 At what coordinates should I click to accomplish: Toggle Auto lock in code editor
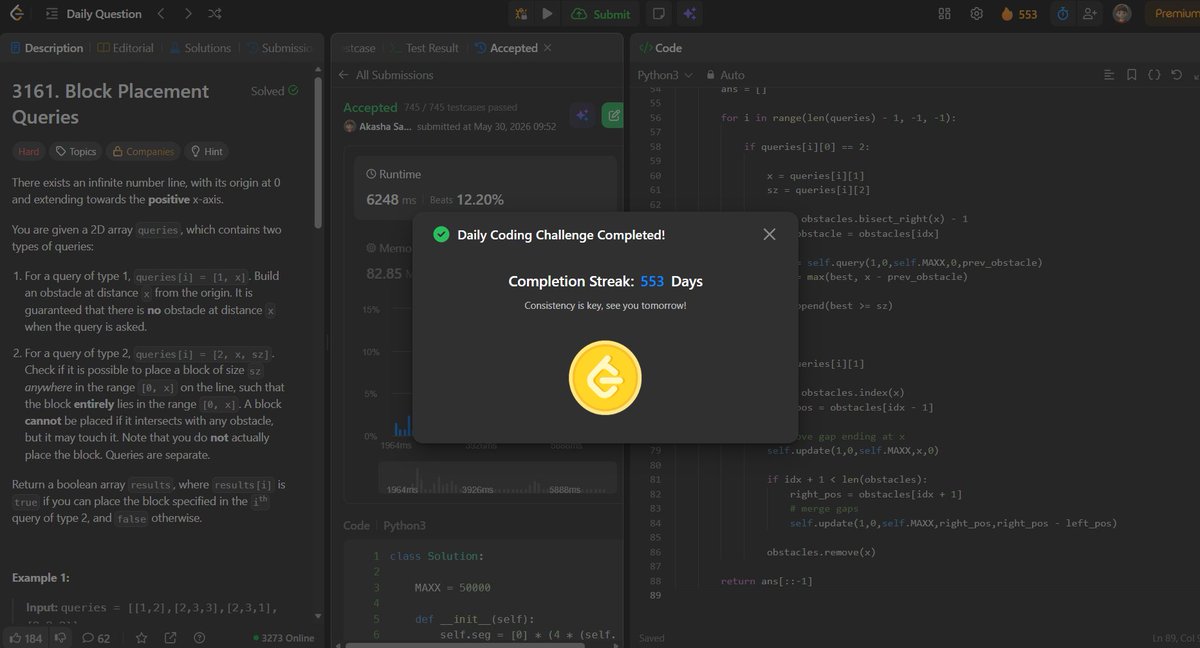(x=726, y=75)
